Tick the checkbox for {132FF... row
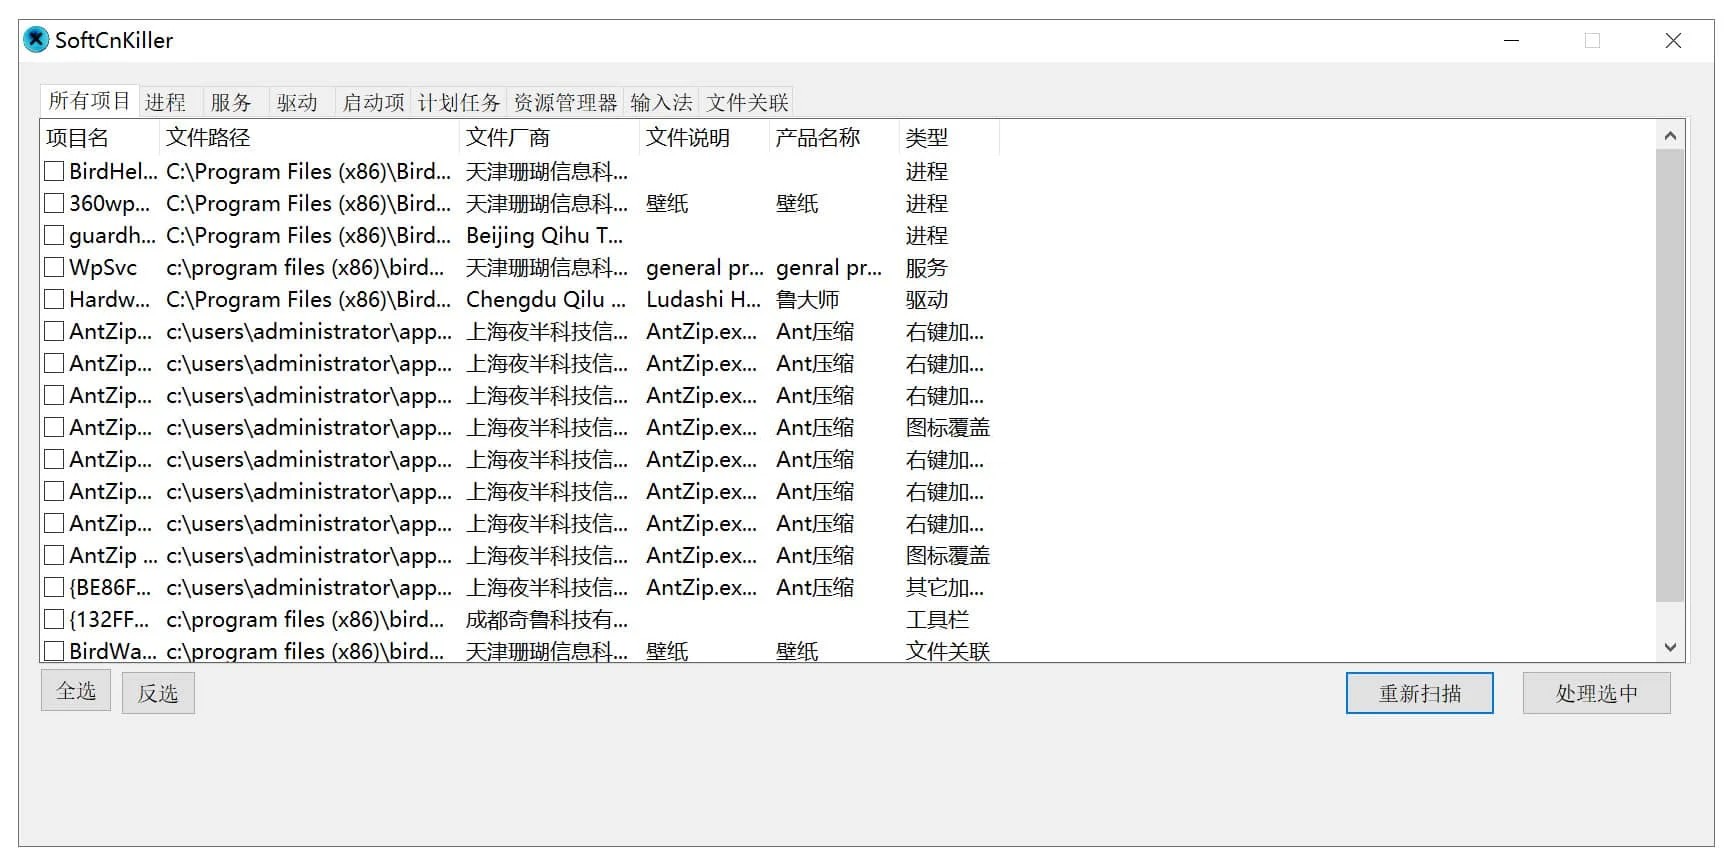 pos(54,620)
